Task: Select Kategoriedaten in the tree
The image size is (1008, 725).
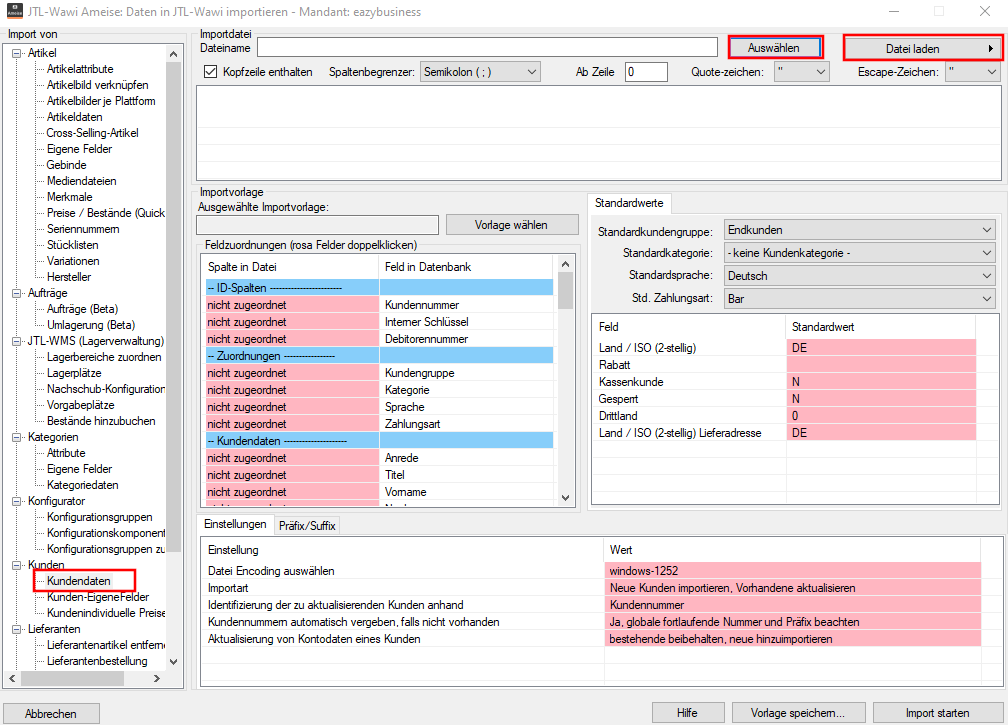Action: pyautogui.click(x=82, y=485)
